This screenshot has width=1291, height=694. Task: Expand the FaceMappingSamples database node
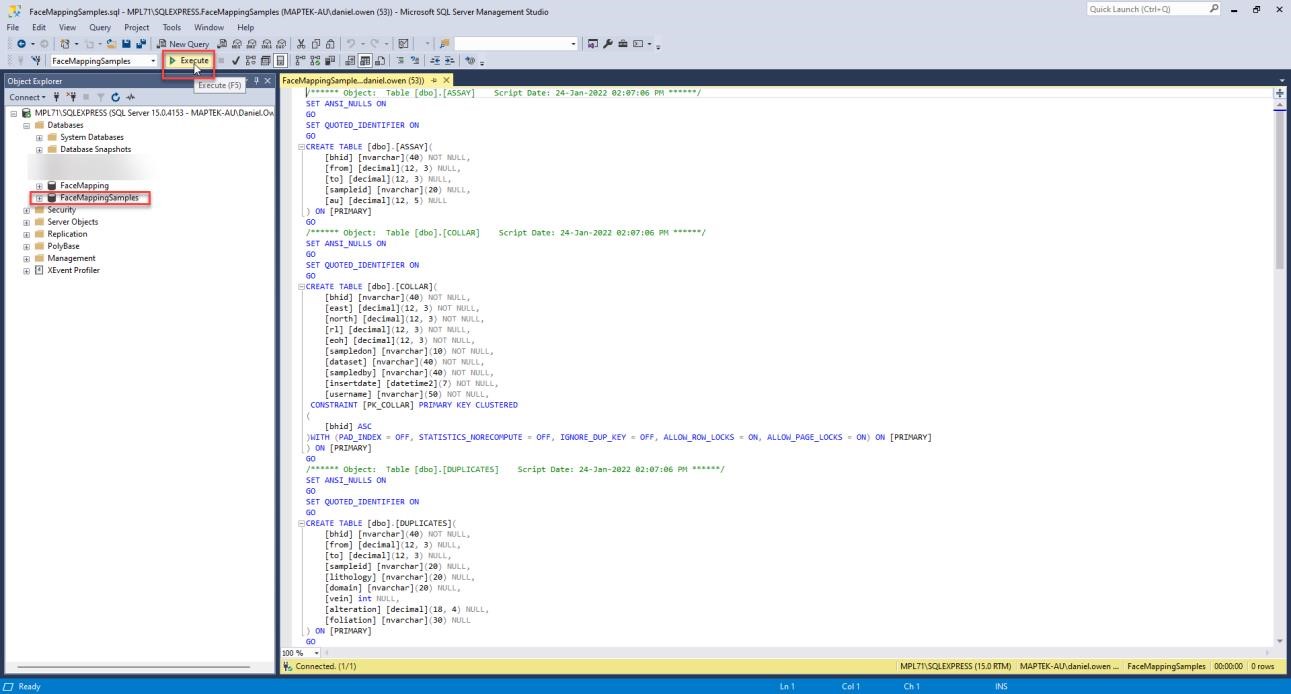[x=39, y=198]
